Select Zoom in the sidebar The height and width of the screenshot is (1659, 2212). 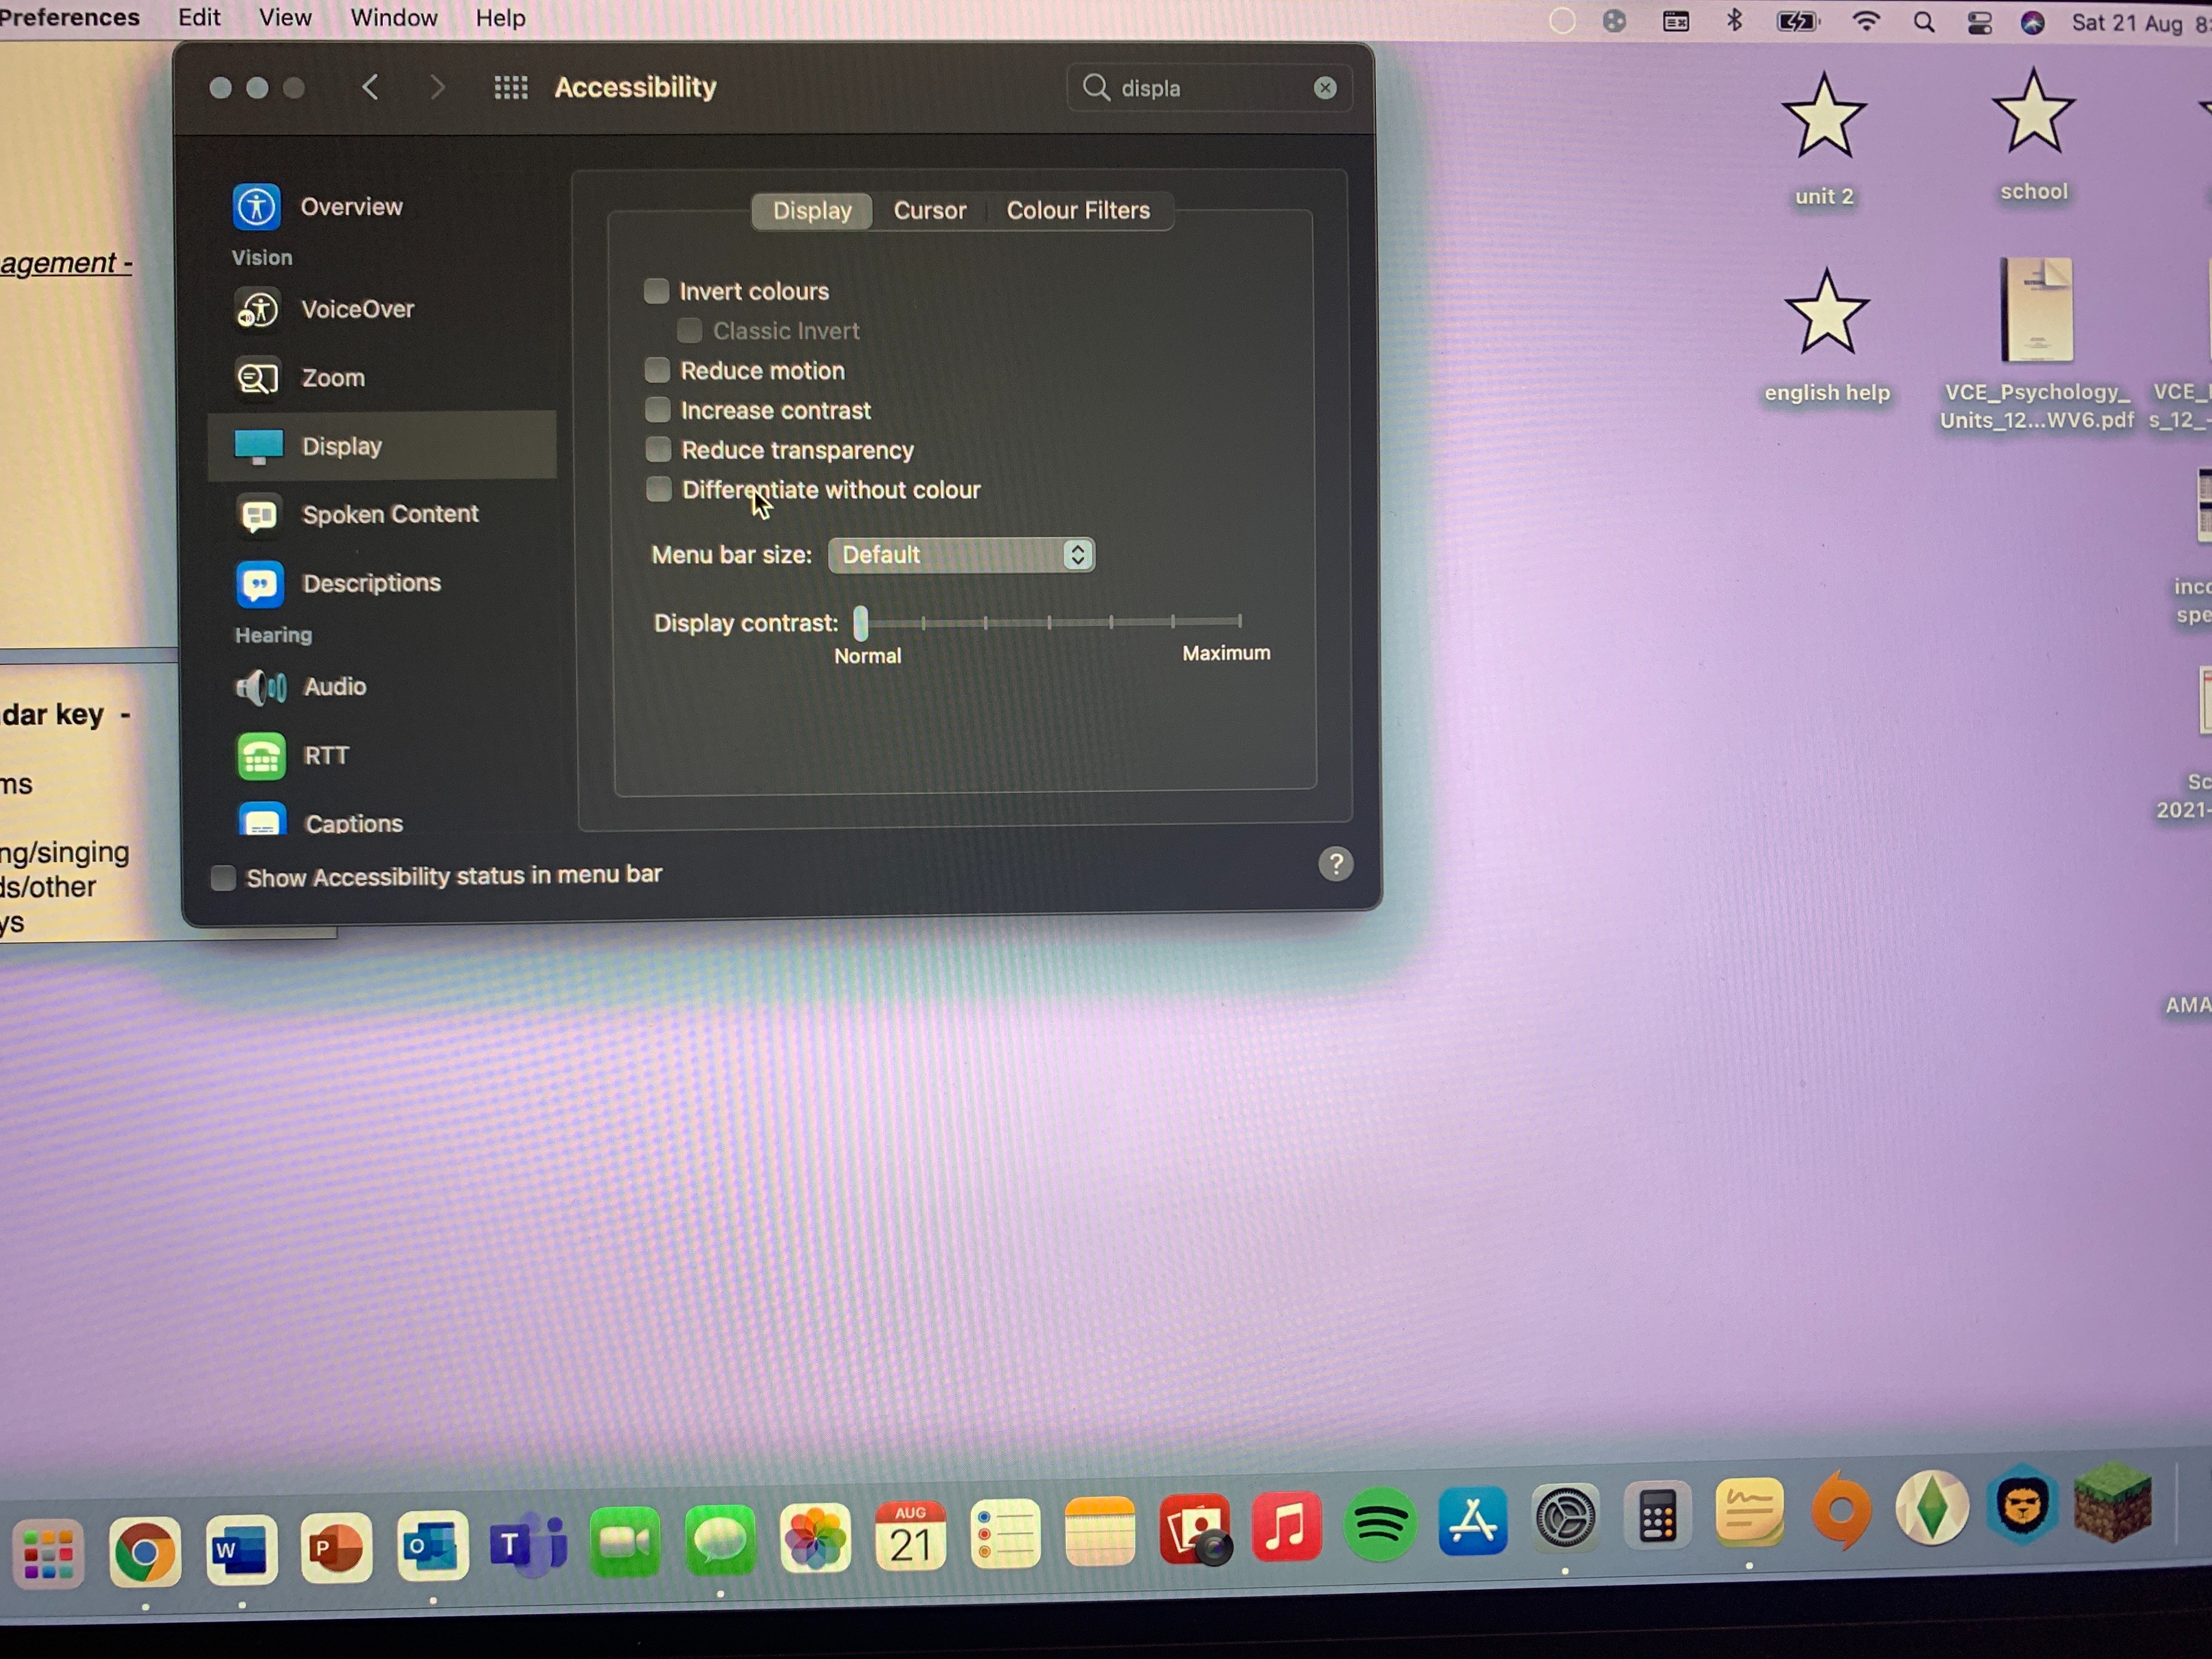(332, 378)
